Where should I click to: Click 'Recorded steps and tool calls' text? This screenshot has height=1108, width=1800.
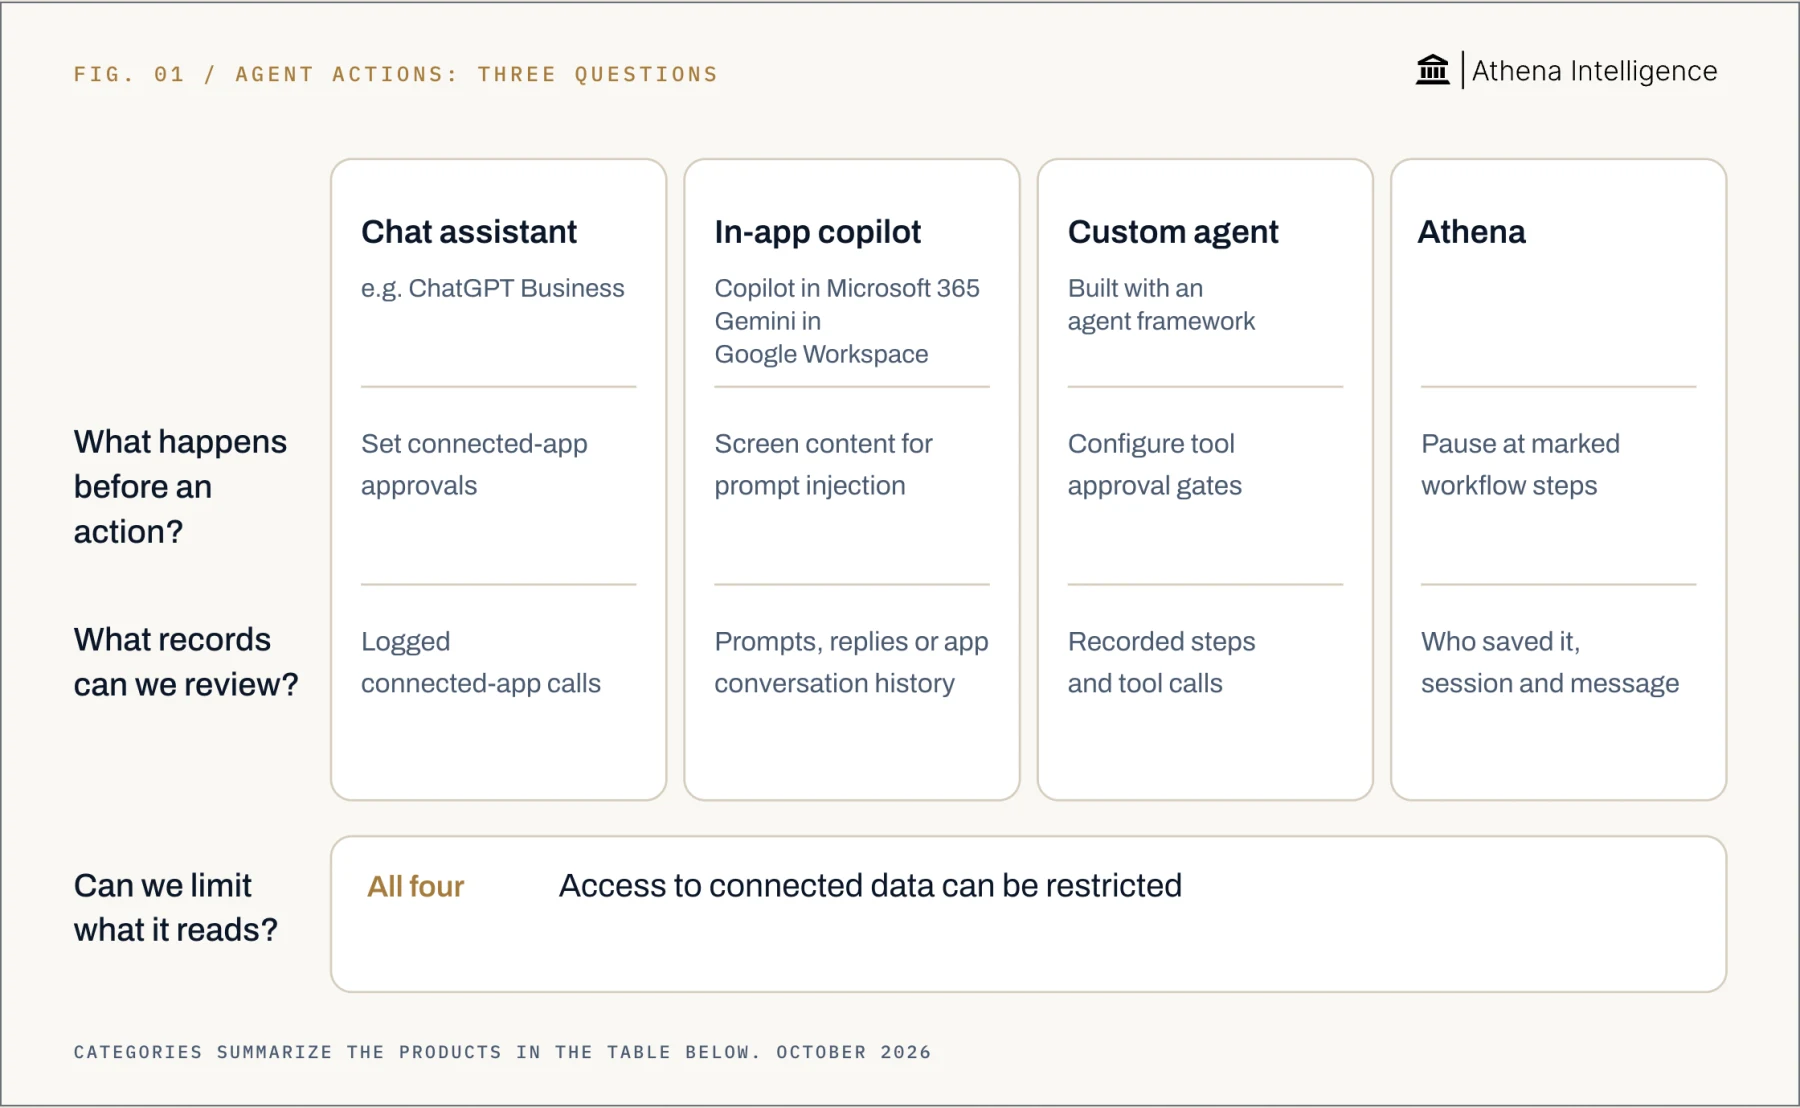[1161, 663]
